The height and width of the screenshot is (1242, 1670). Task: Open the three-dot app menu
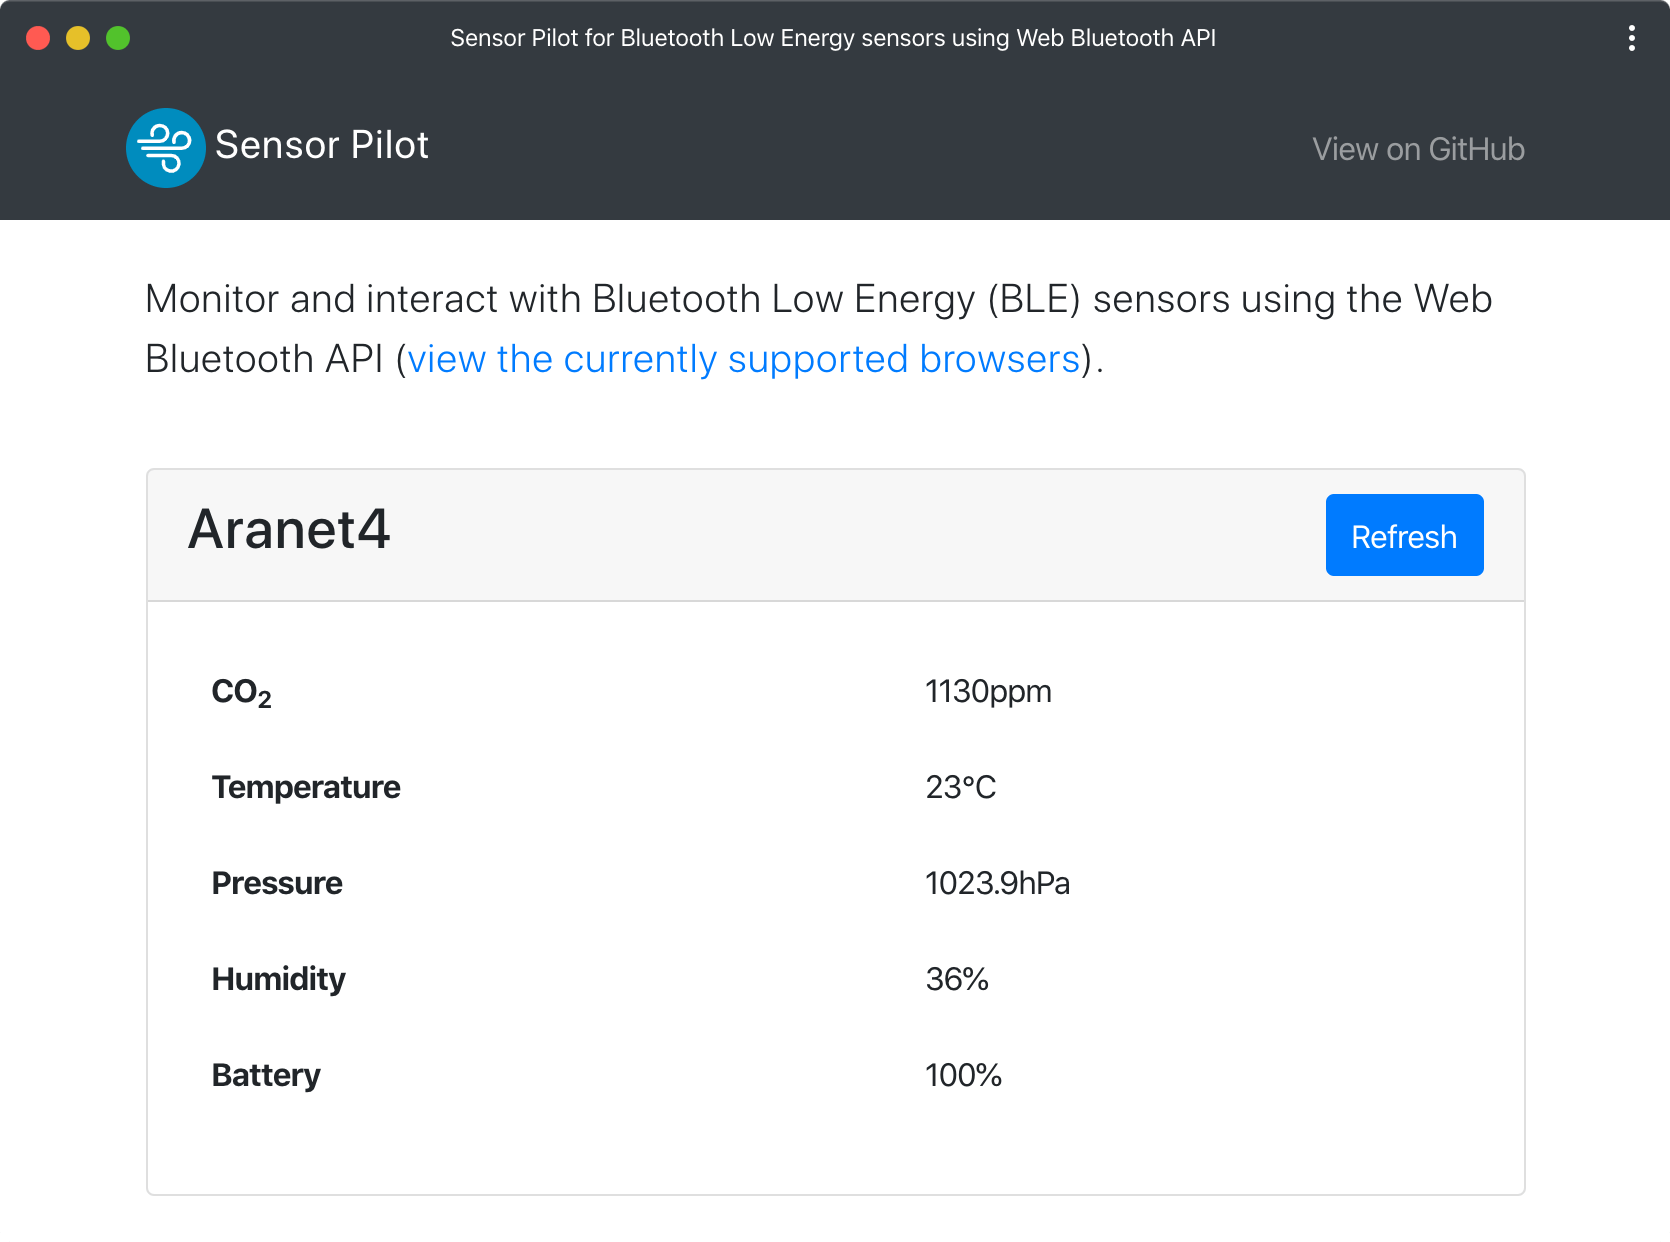pyautogui.click(x=1631, y=38)
